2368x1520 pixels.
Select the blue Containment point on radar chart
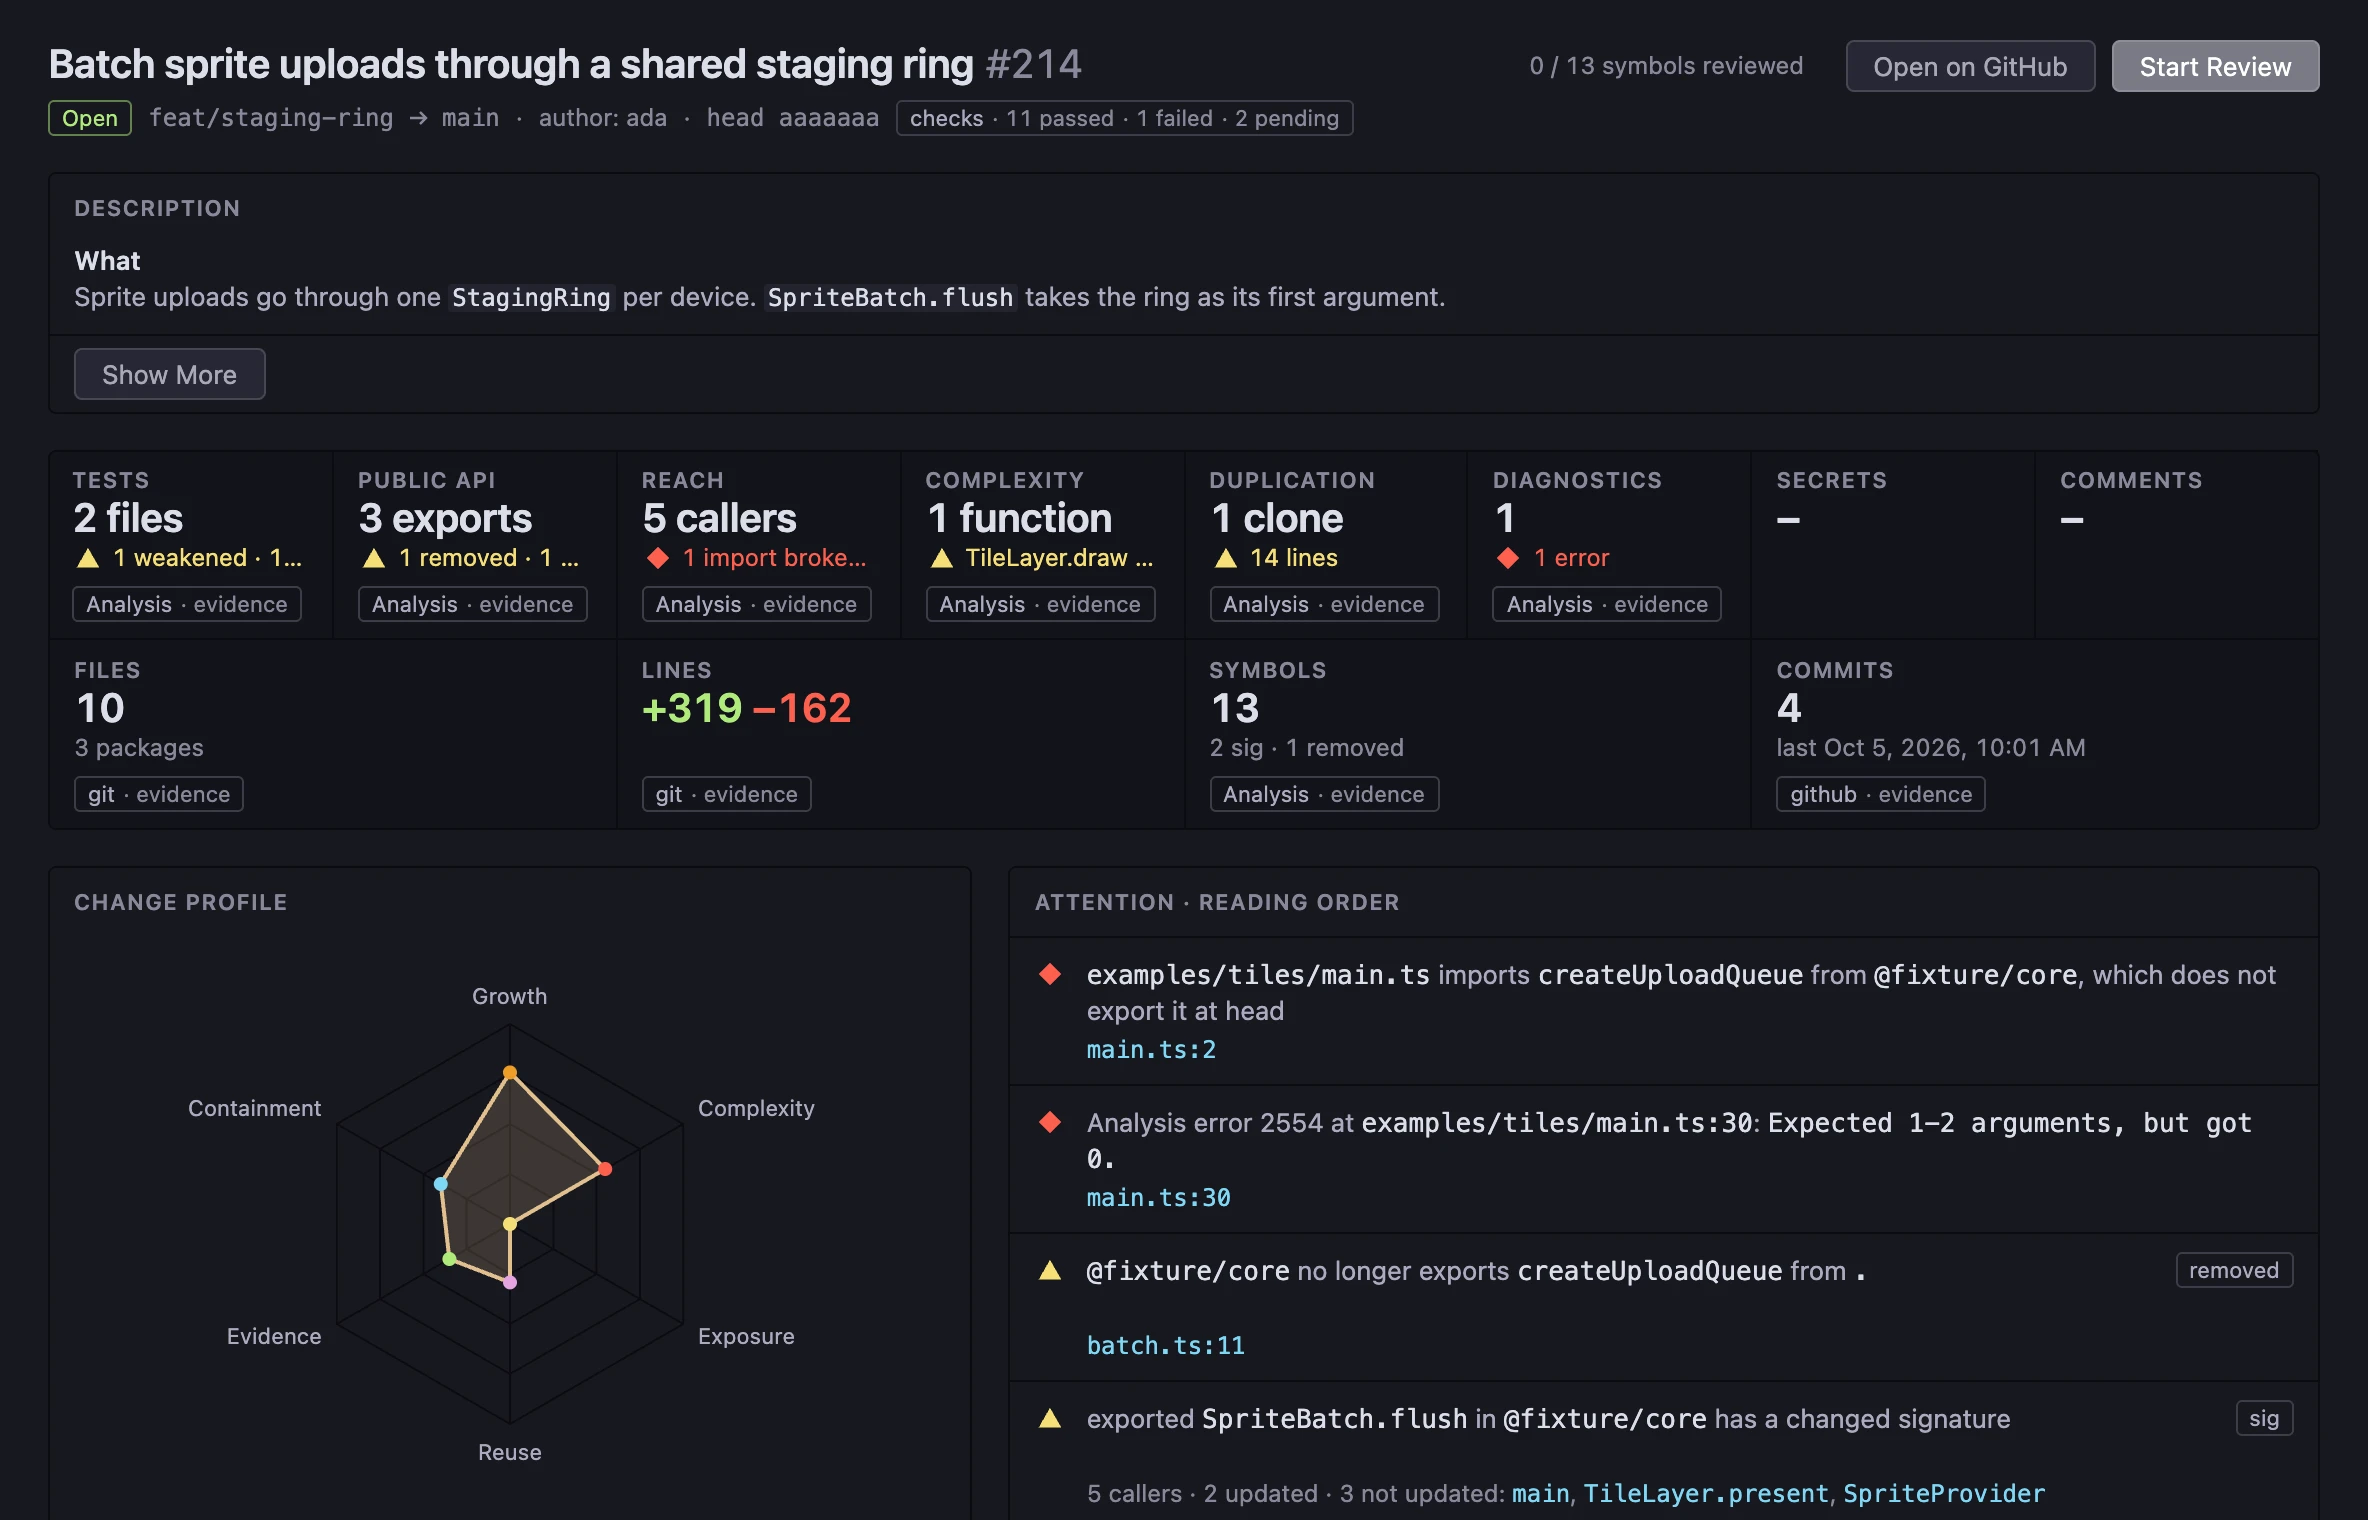tap(441, 1184)
